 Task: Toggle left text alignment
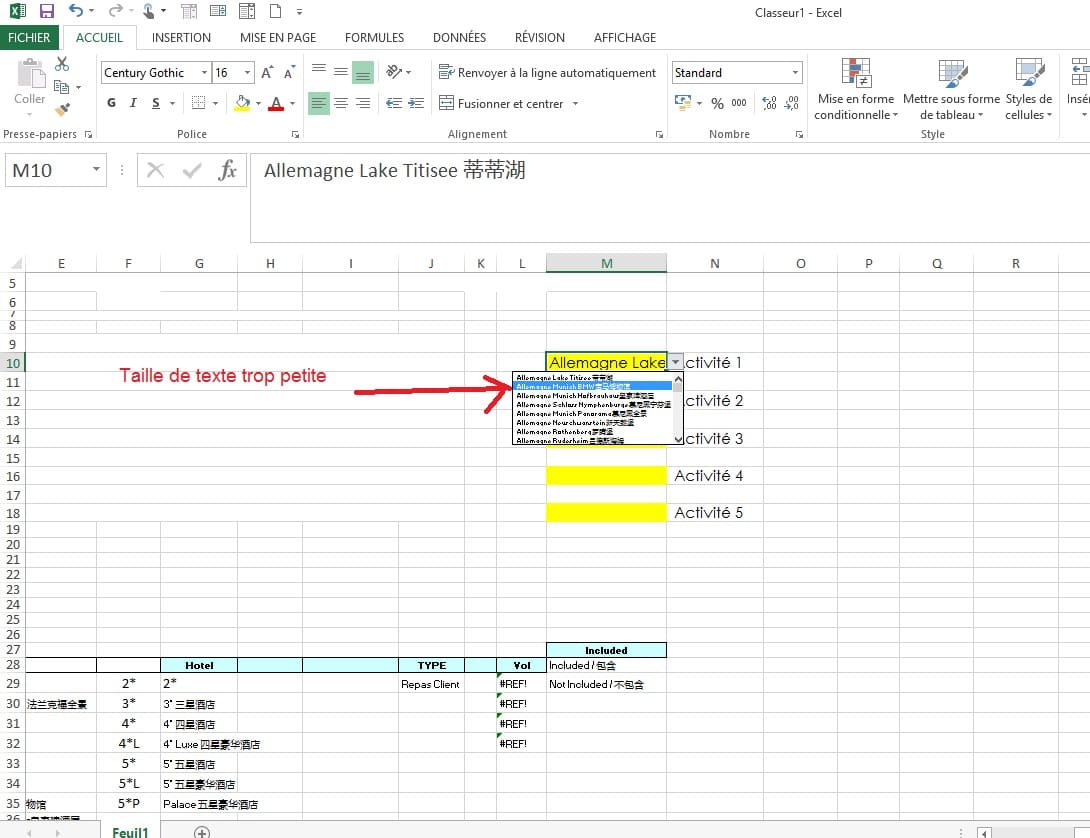(x=318, y=104)
